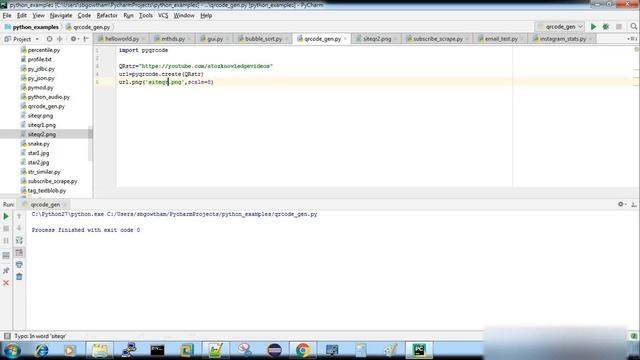Switch to helloworld.py tab
Image resolution: width=640 pixels, height=360 pixels.
click(122, 39)
